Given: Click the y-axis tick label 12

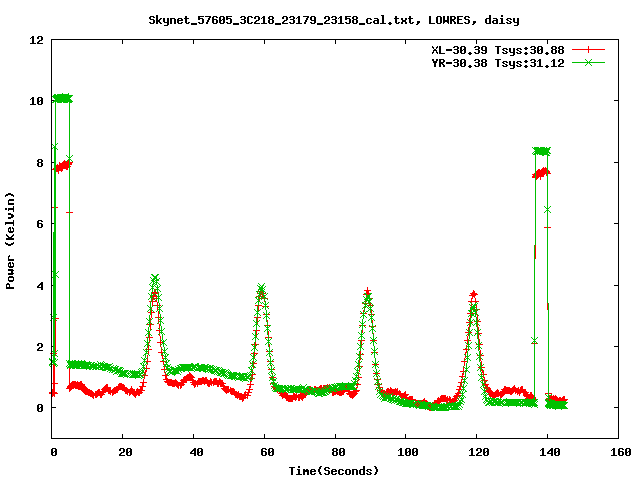Looking at the screenshot, I should 36,40.
